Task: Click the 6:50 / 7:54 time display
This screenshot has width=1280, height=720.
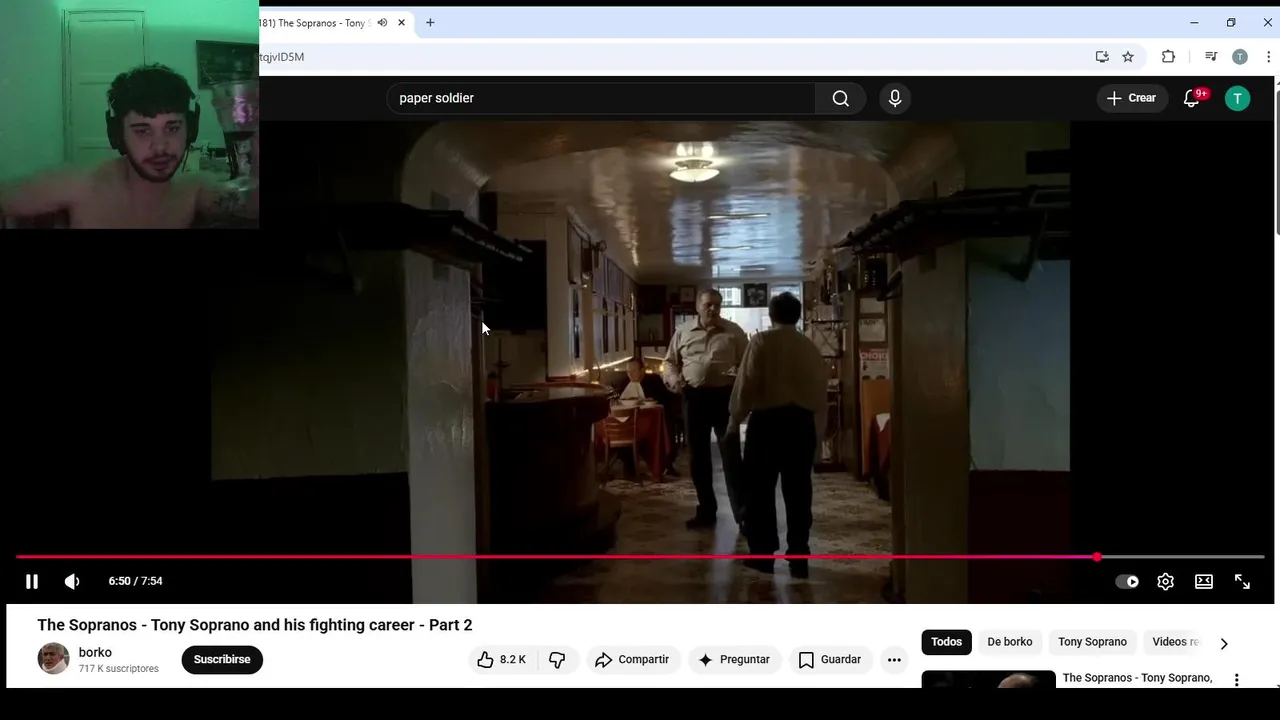Action: pos(135,581)
